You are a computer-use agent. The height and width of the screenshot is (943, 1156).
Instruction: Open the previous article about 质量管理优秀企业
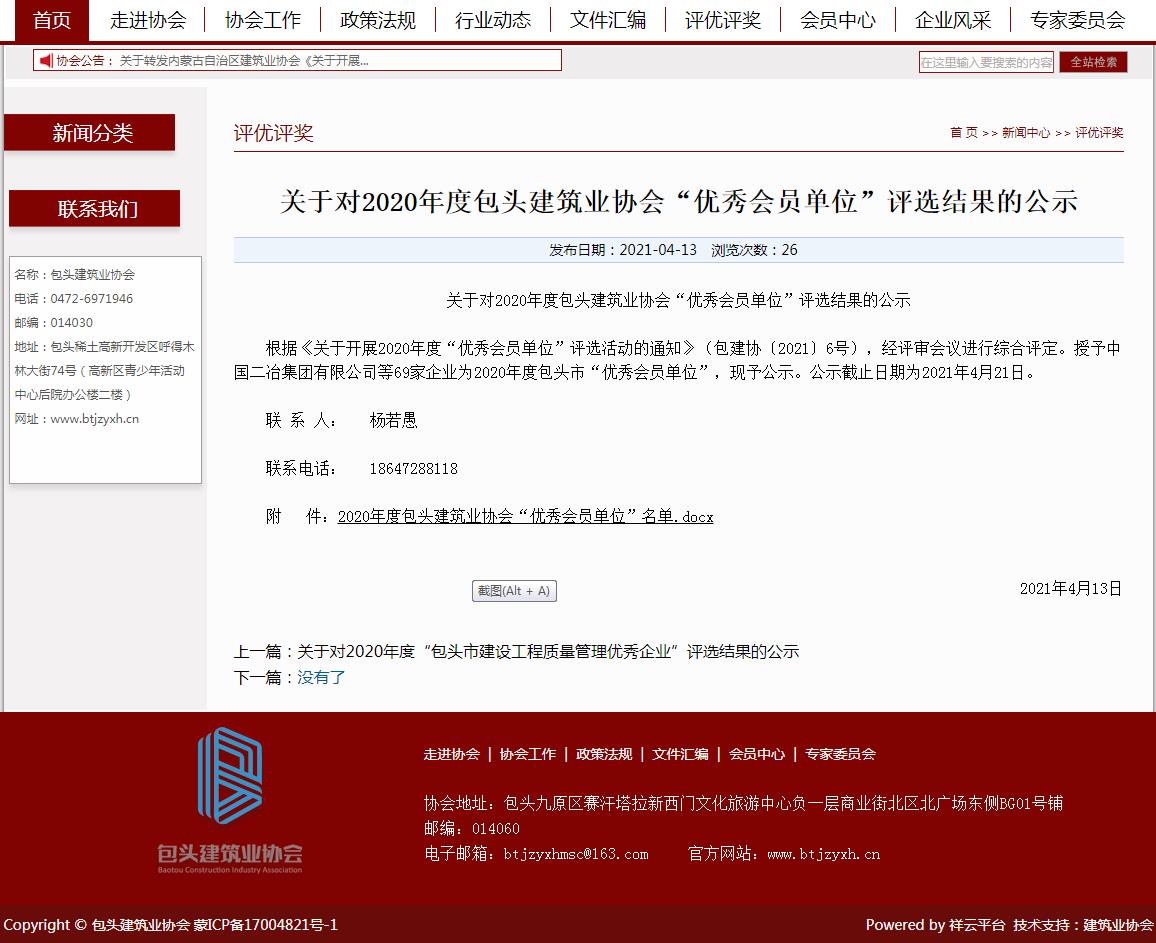click(548, 651)
